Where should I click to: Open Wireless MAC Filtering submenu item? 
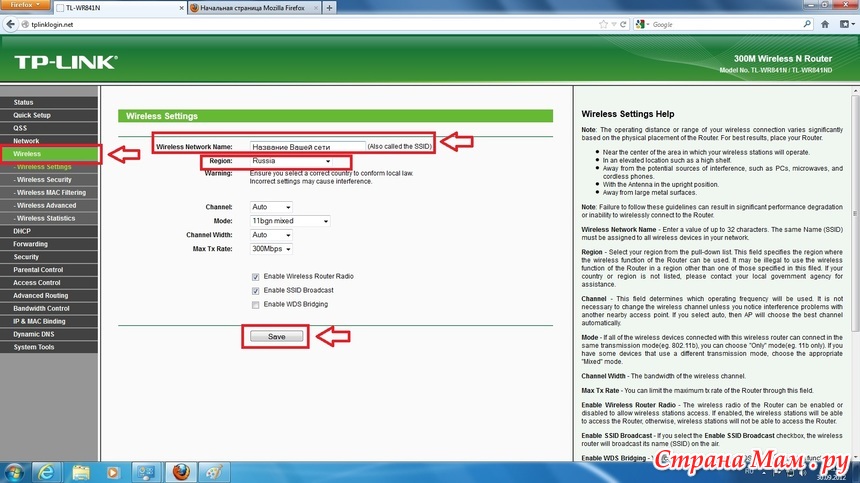tap(49, 192)
